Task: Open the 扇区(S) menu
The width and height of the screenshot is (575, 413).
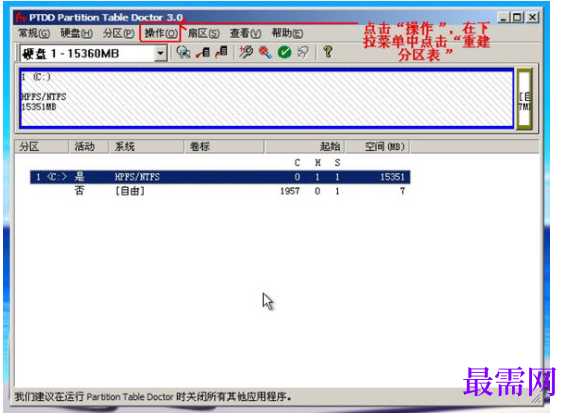Action: pos(204,33)
